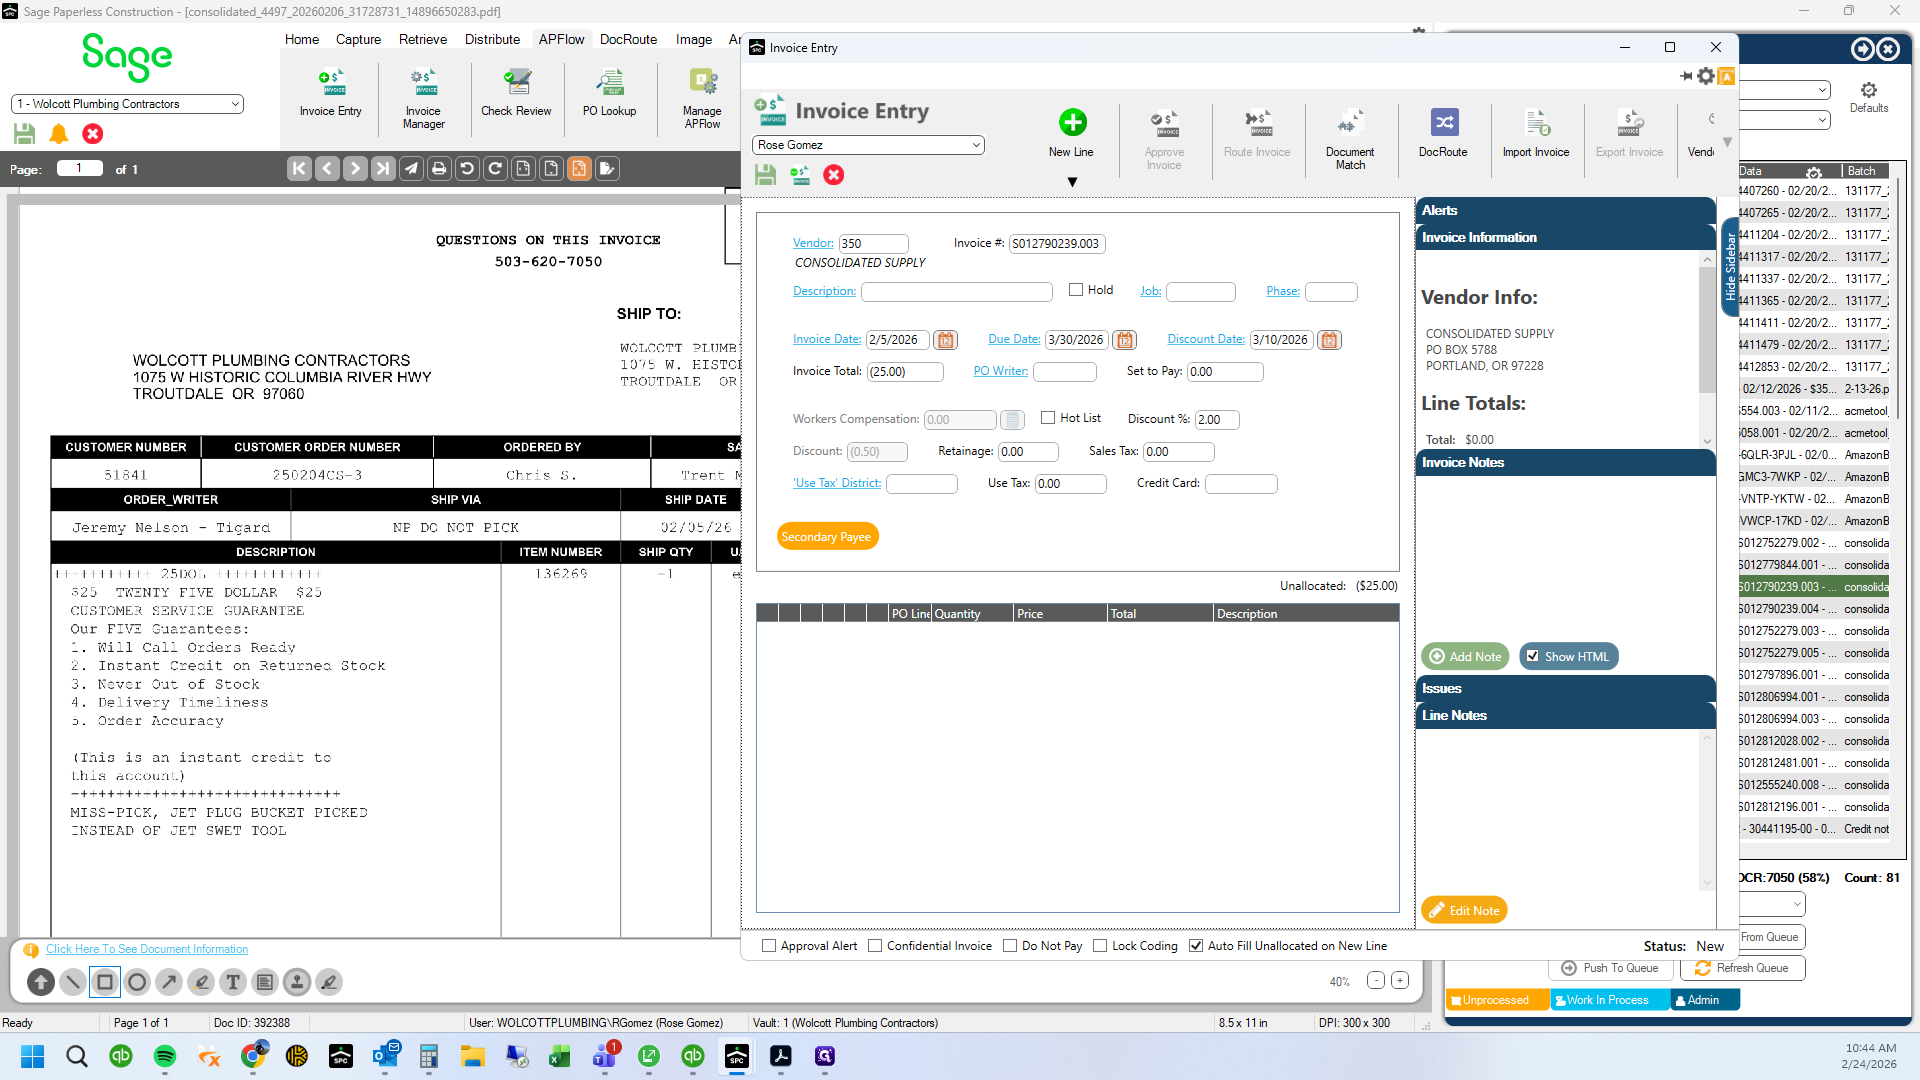Enable the Hold checkbox
The width and height of the screenshot is (1920, 1080).
tap(1076, 290)
